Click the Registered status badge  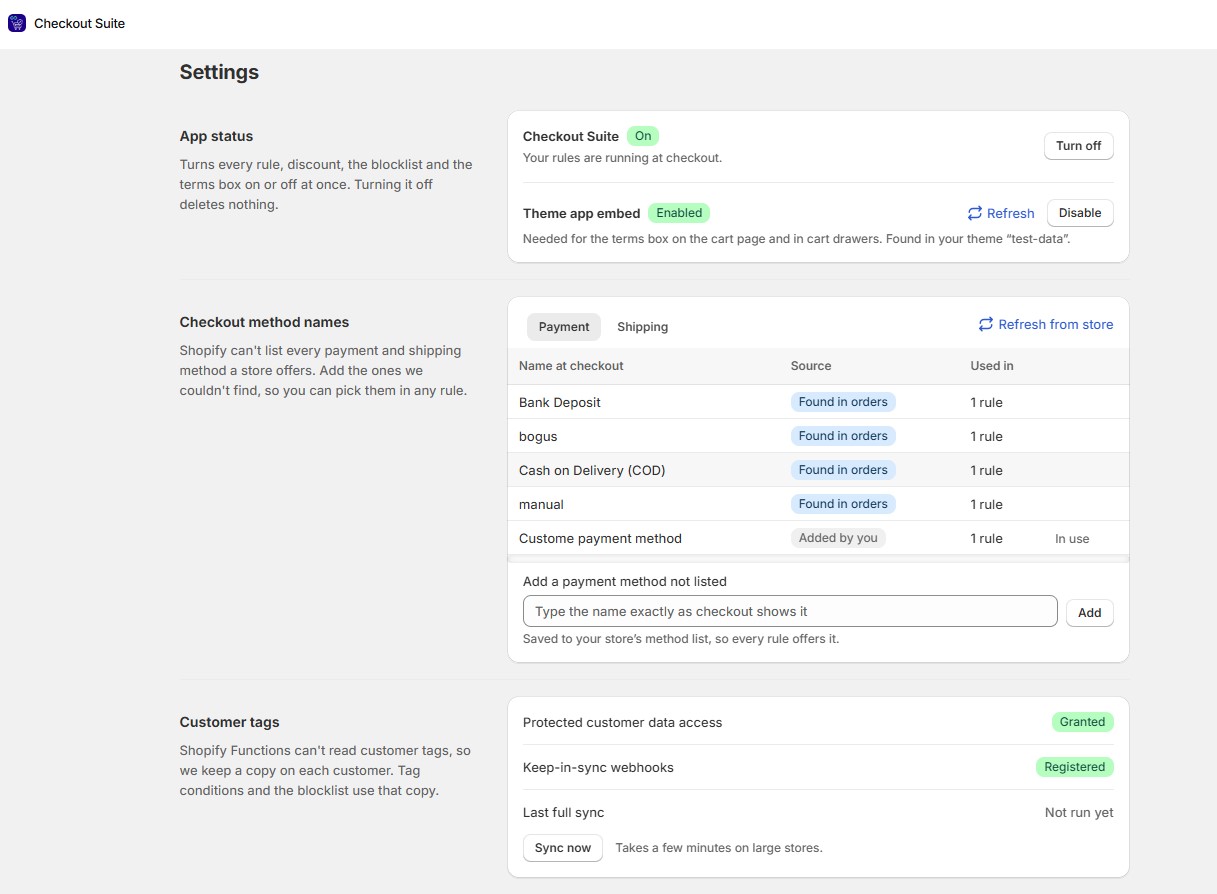pyautogui.click(x=1074, y=767)
